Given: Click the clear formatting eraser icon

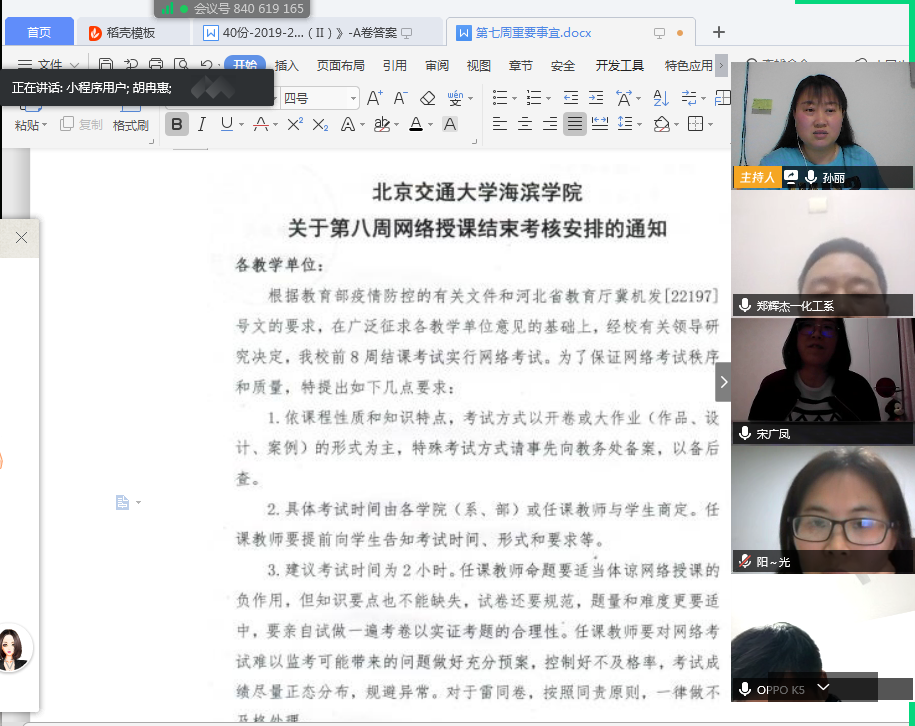Looking at the screenshot, I should [x=427, y=98].
